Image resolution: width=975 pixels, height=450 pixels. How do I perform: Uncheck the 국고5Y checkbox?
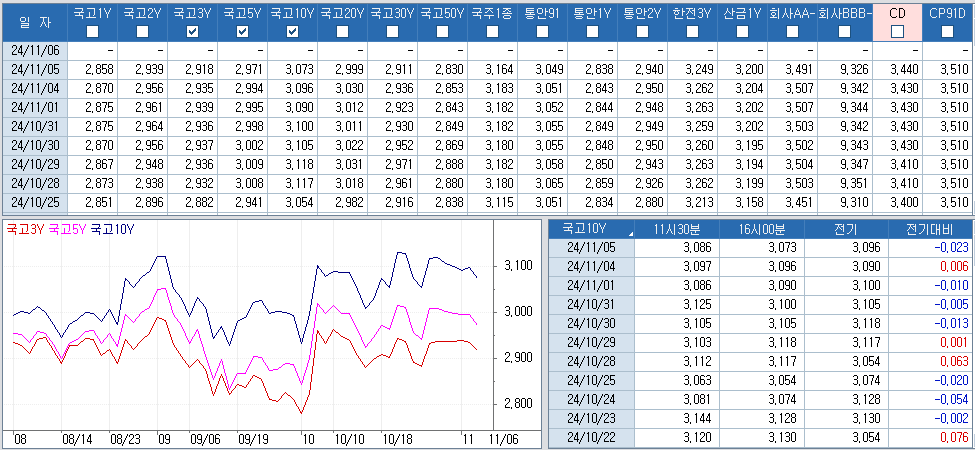(242, 33)
